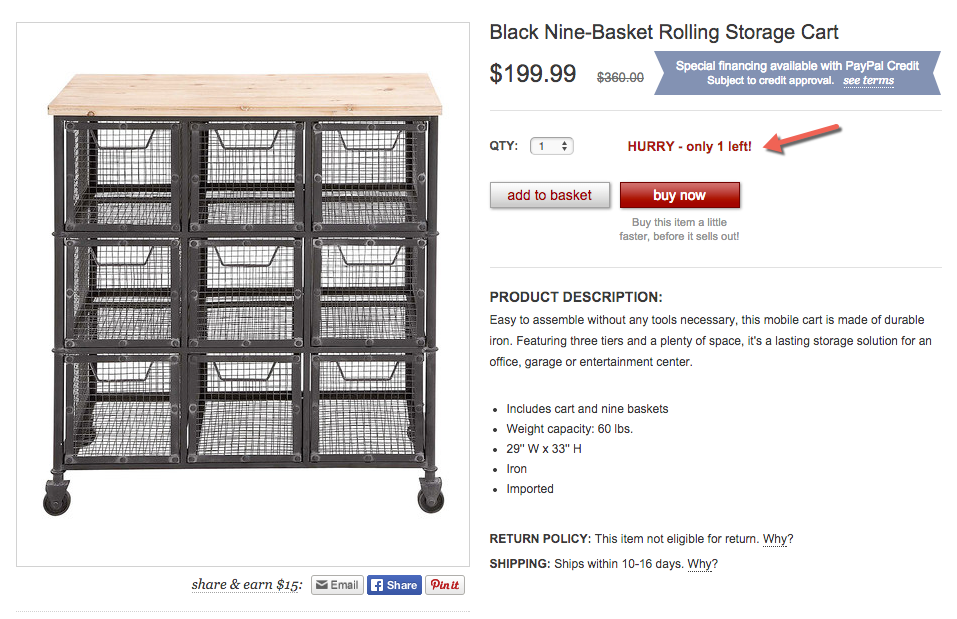Click the Black Nine-Basket Rolling Storage Cart title
957x619 pixels.
click(x=664, y=32)
